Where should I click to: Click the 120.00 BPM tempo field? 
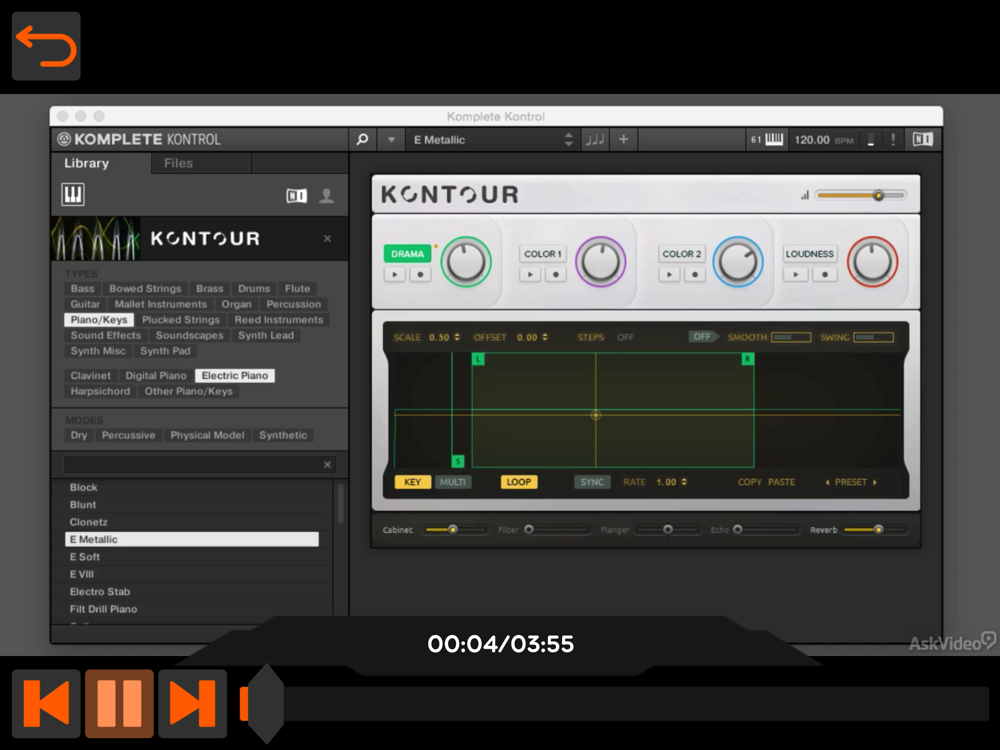click(x=823, y=140)
